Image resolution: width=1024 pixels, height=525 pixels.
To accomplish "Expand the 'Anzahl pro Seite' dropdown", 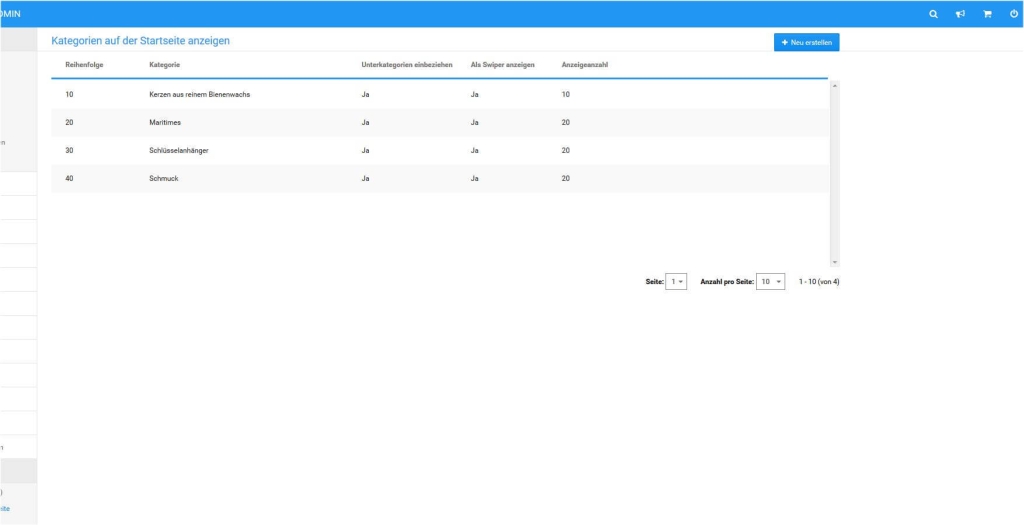I will 770,282.
